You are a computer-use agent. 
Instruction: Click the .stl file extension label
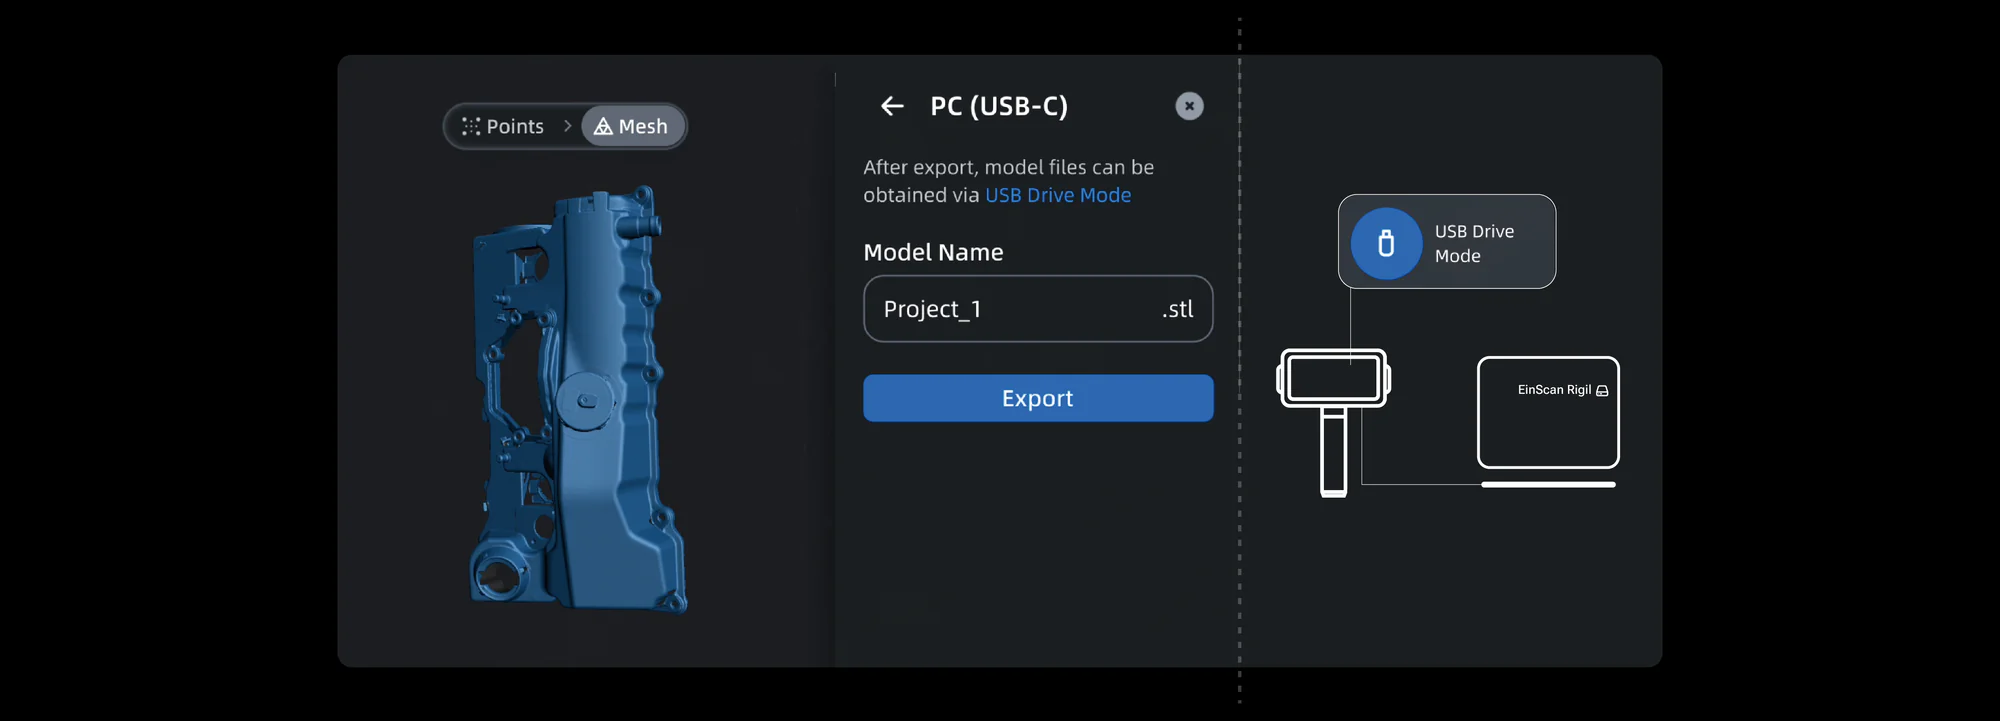(x=1177, y=309)
